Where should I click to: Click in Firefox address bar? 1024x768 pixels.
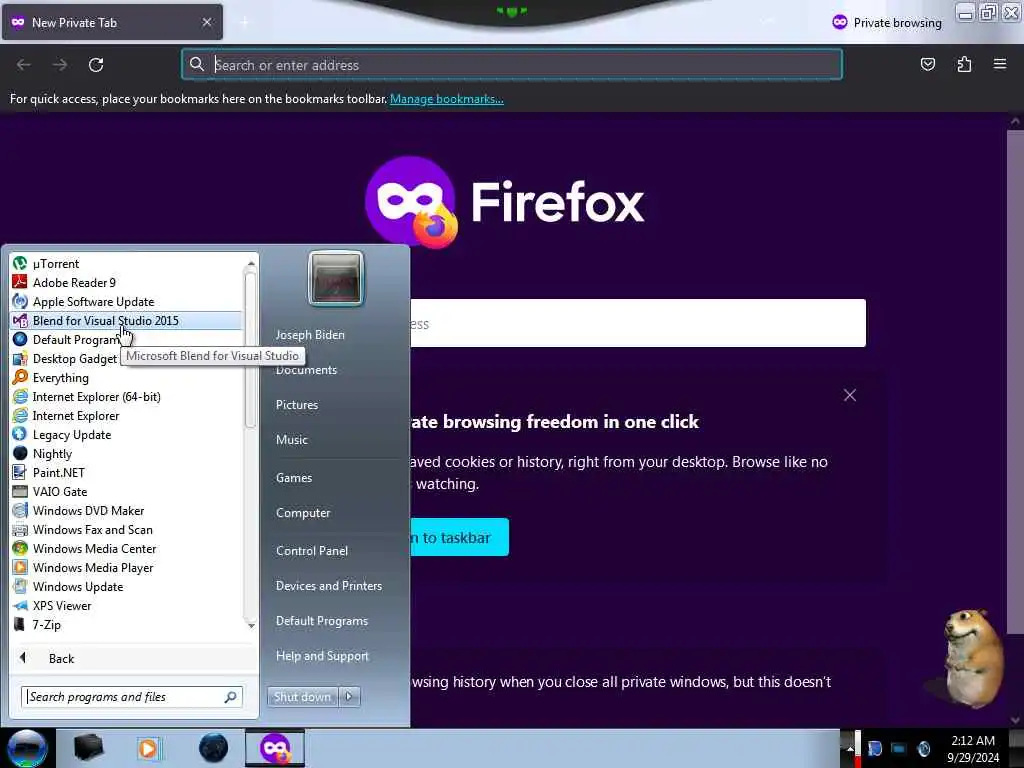tap(512, 65)
